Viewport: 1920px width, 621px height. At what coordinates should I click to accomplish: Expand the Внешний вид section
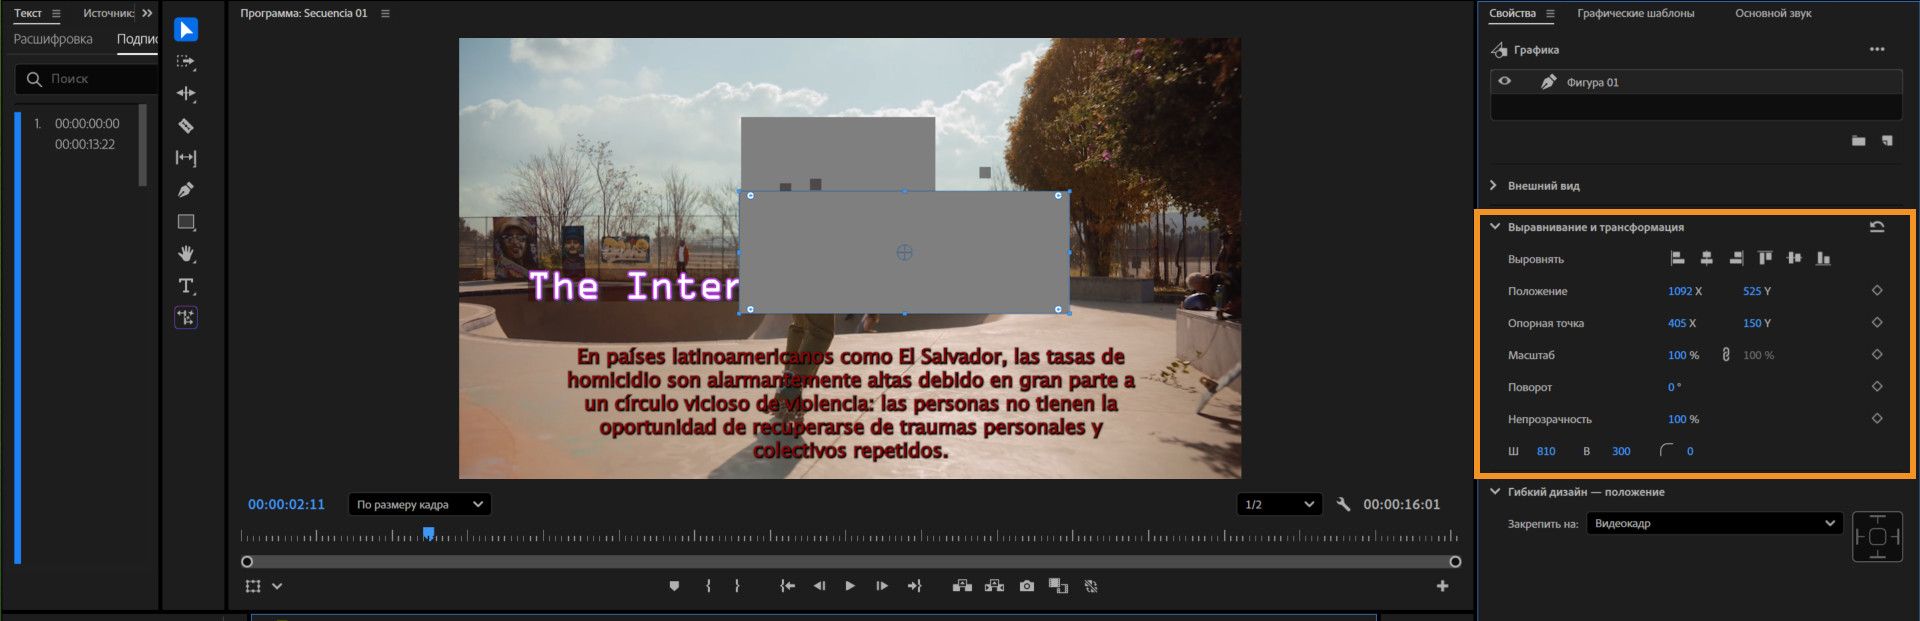(1493, 185)
